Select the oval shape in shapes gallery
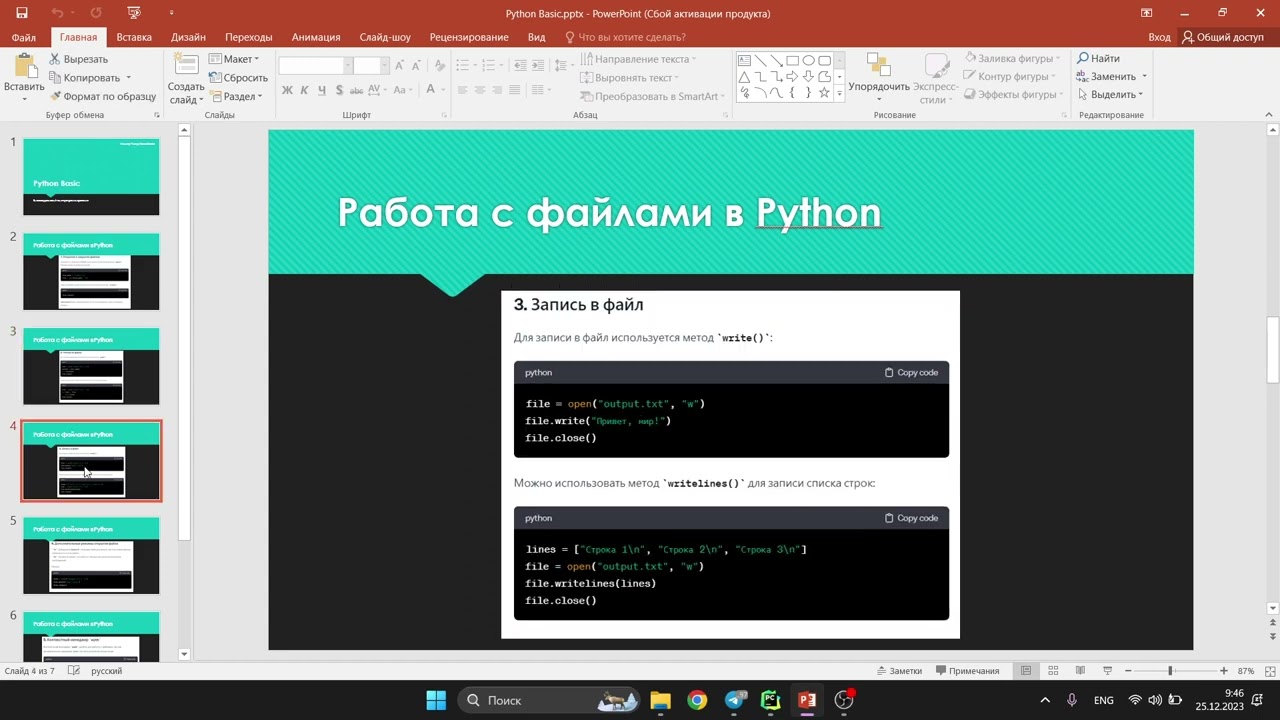The height and width of the screenshot is (720, 1280). pos(808,60)
